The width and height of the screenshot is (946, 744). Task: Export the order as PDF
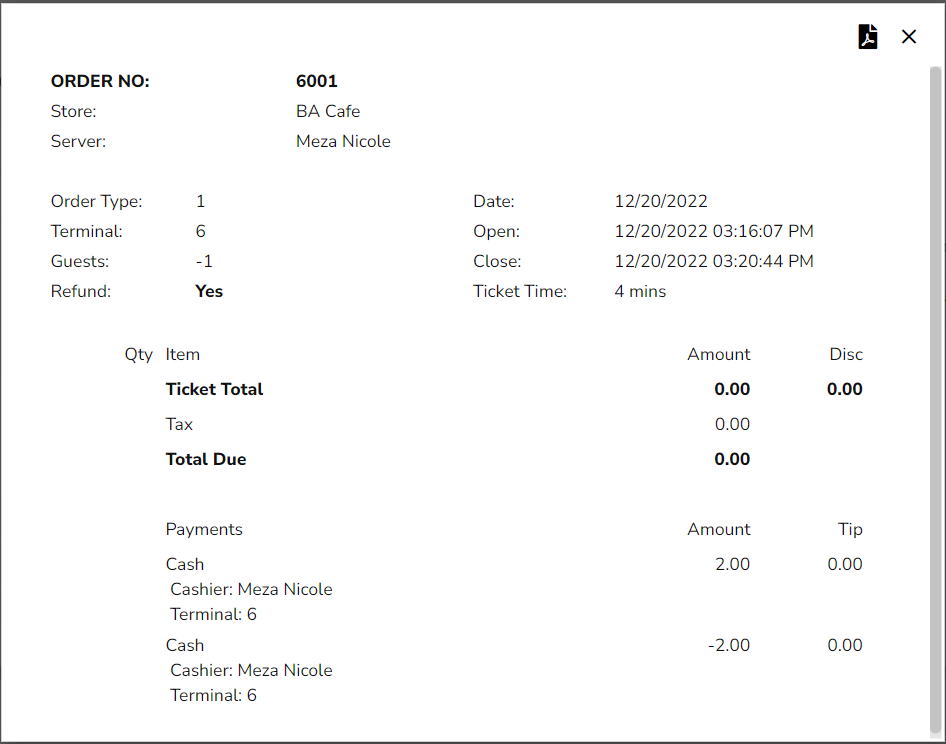pyautogui.click(x=867, y=37)
